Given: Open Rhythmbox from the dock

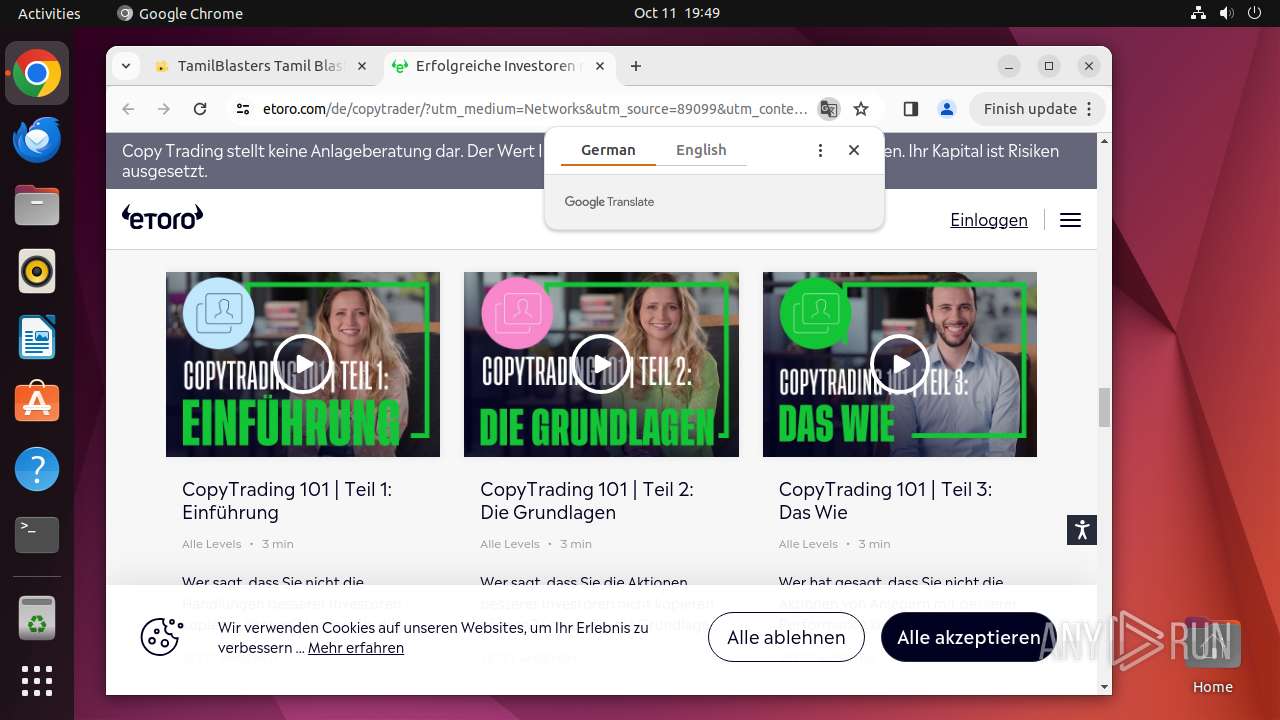Looking at the screenshot, I should point(37,271).
